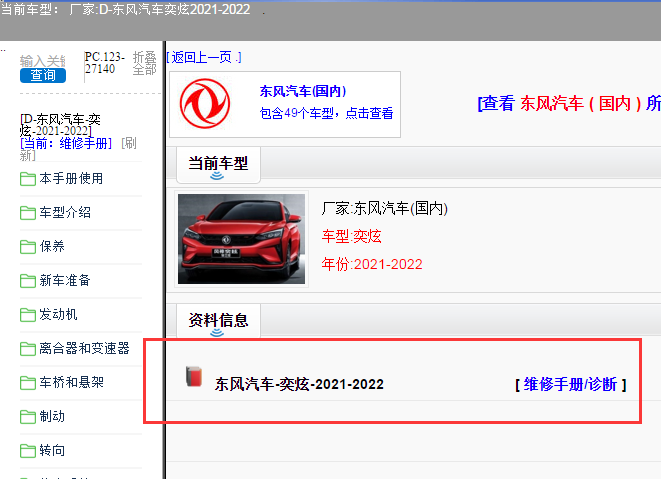
Task: Click folder icon beside 离合器和变速器
Action: coord(28,349)
